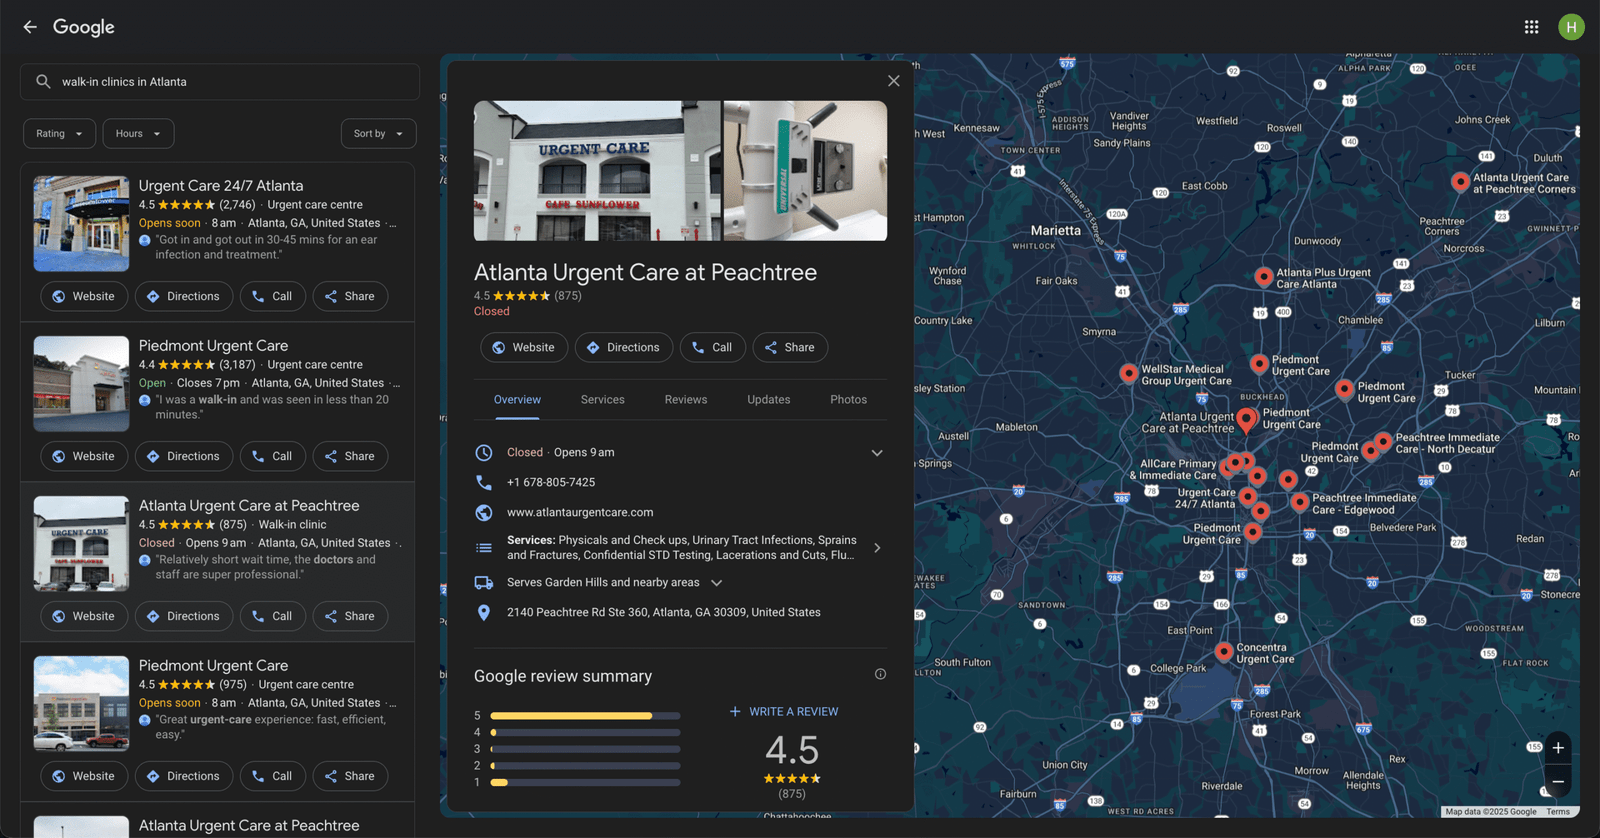
Task: Click the 4-star rating bar
Action: pyautogui.click(x=585, y=733)
